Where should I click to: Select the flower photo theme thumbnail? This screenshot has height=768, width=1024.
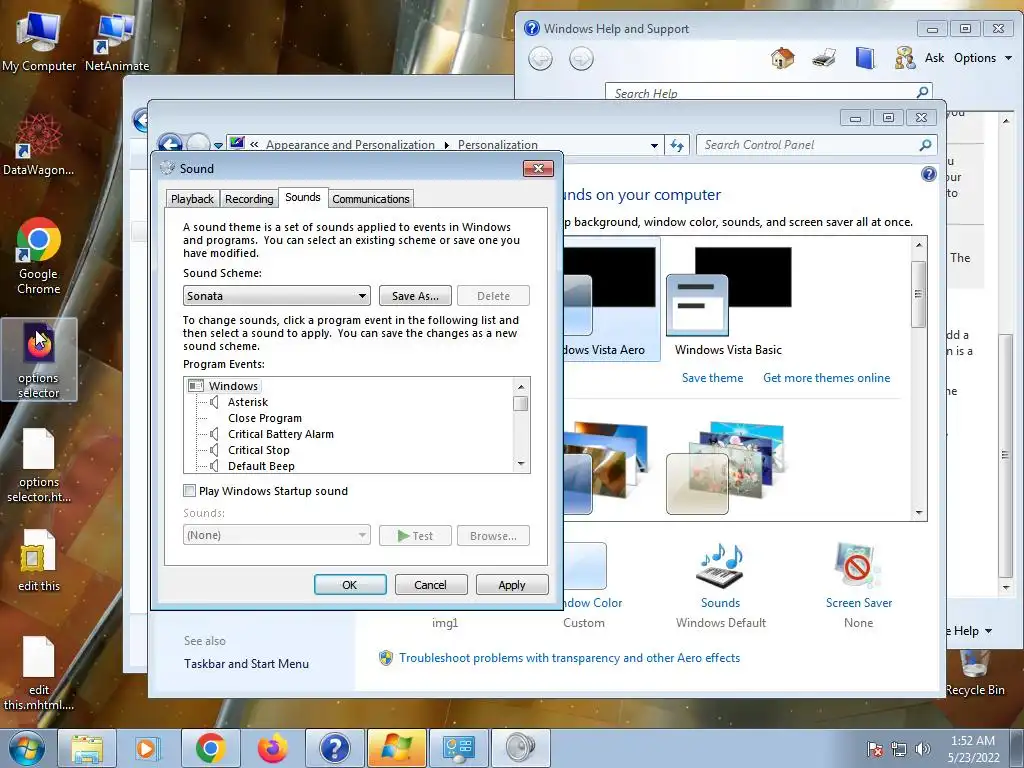point(725,468)
